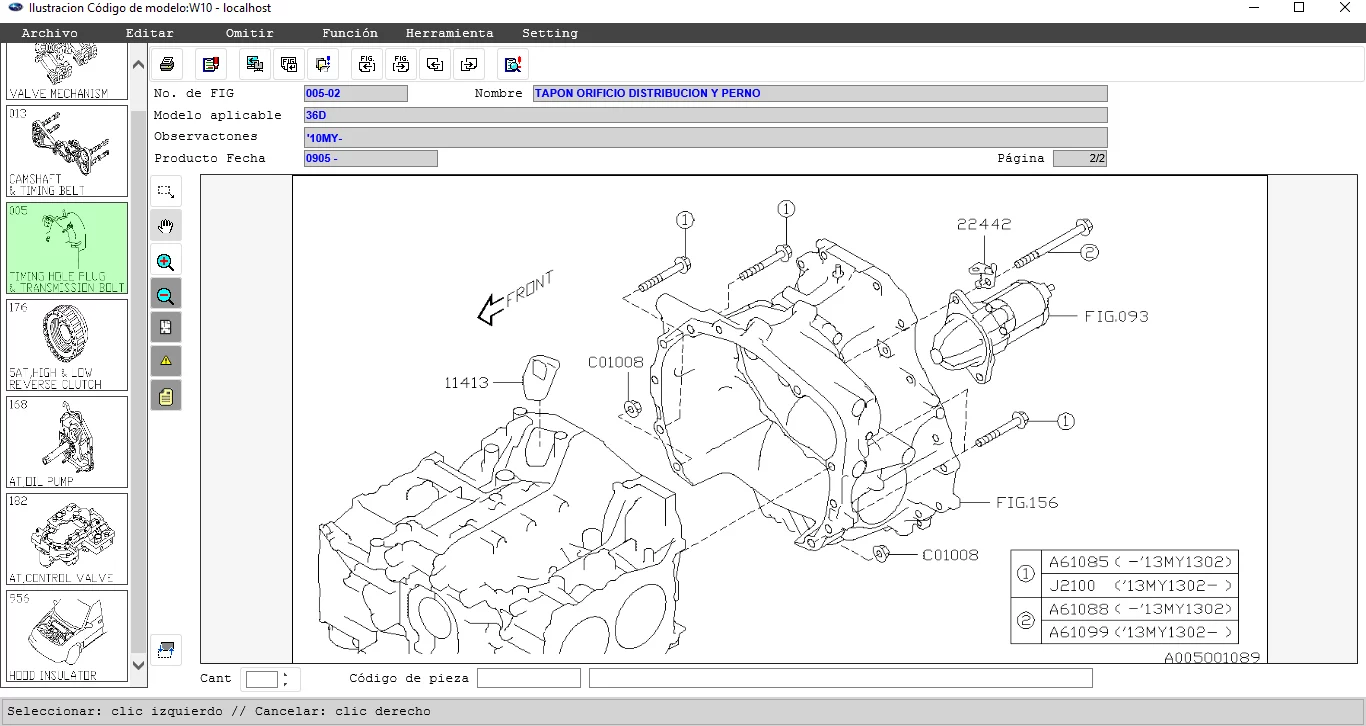1366x726 pixels.
Task: Open the yellow notes clipboard icon
Action: click(x=166, y=396)
